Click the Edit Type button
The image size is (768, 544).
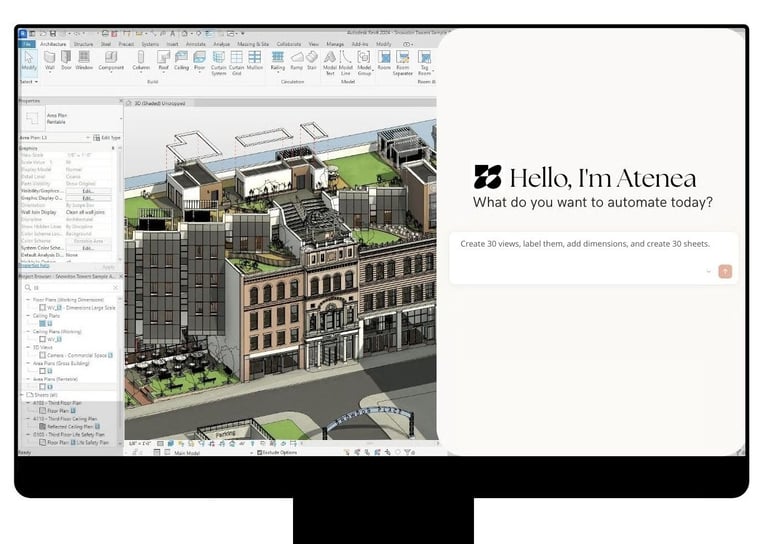(x=107, y=138)
